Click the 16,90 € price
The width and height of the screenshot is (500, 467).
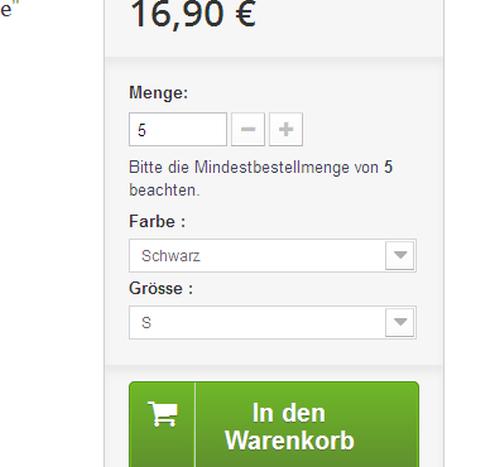click(x=193, y=14)
